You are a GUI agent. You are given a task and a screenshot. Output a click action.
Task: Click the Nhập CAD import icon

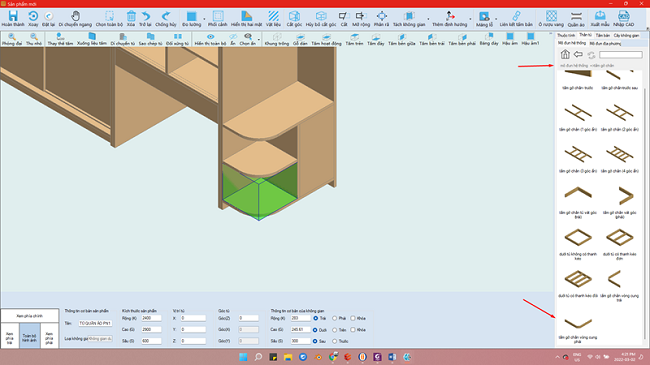[623, 19]
